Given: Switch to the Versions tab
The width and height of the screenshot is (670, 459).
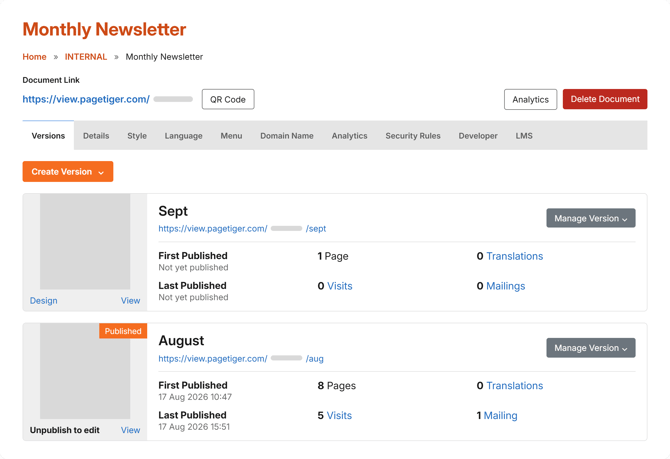Looking at the screenshot, I should [48, 135].
